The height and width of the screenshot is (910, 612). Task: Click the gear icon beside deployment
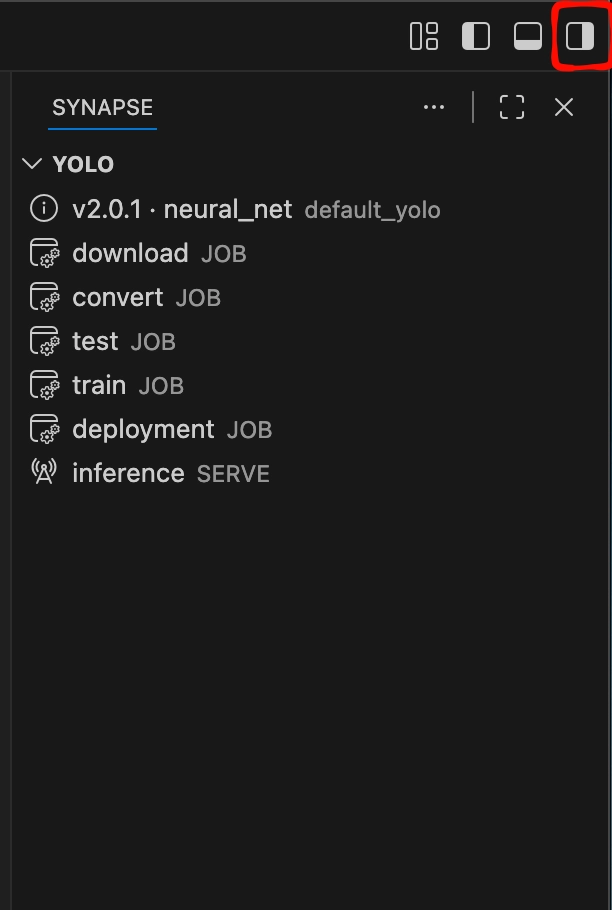tap(45, 429)
